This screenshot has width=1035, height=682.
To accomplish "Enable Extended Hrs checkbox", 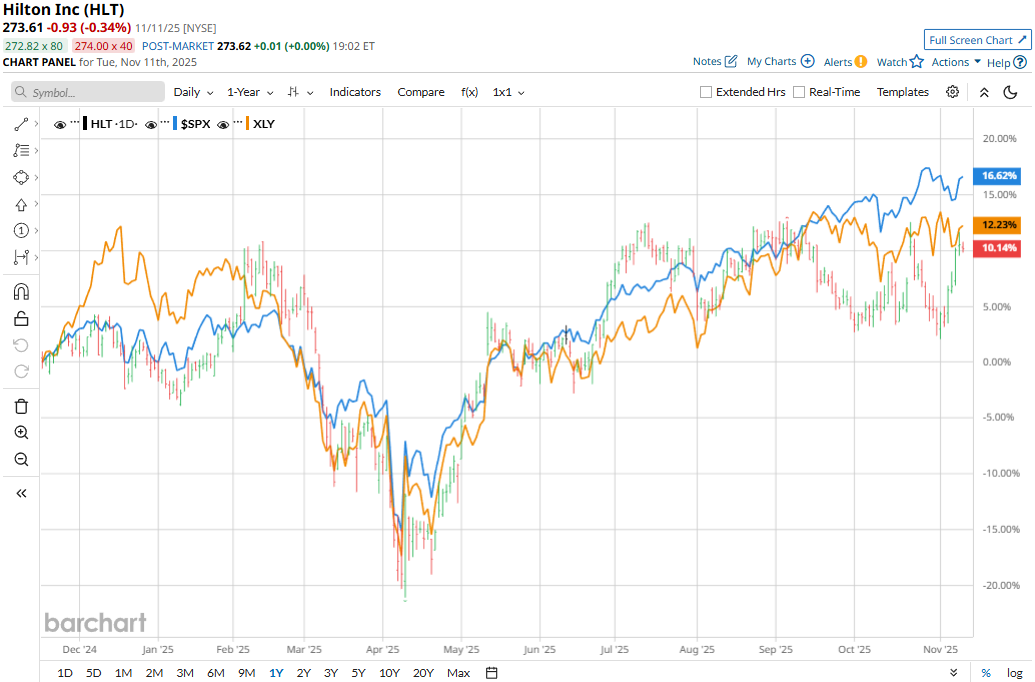I will point(706,92).
